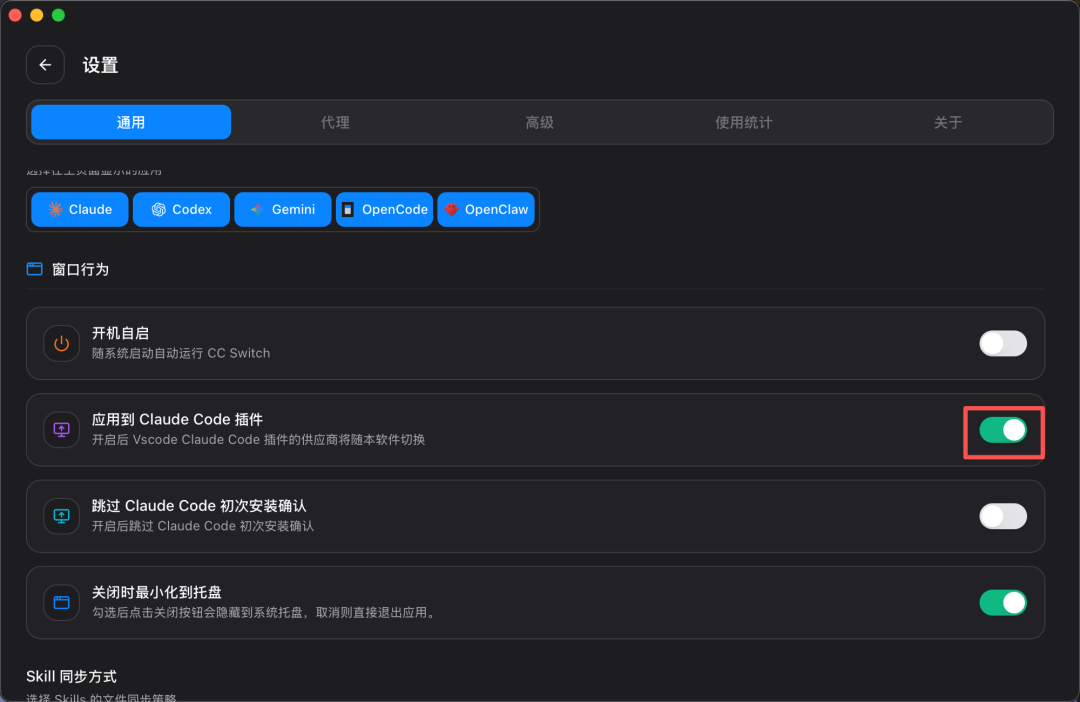Click the OpenClaw red logo icon
This screenshot has height=702, width=1080.
click(x=451, y=209)
